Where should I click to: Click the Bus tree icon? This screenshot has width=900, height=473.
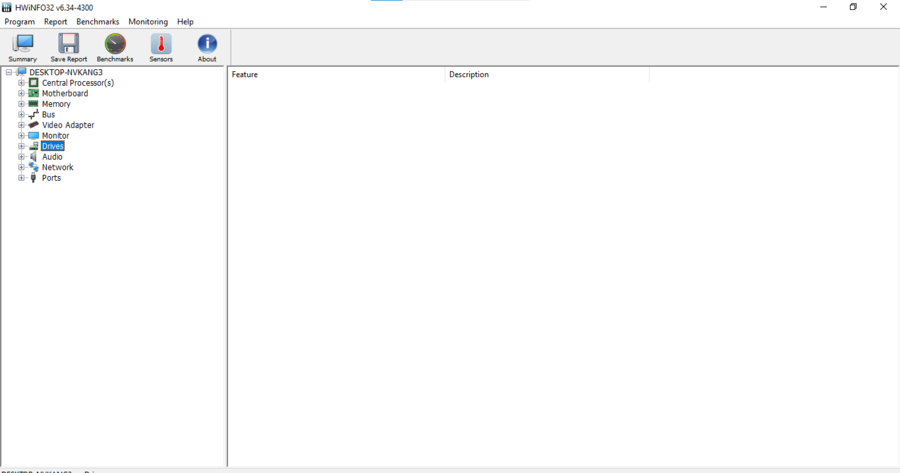(x=34, y=114)
